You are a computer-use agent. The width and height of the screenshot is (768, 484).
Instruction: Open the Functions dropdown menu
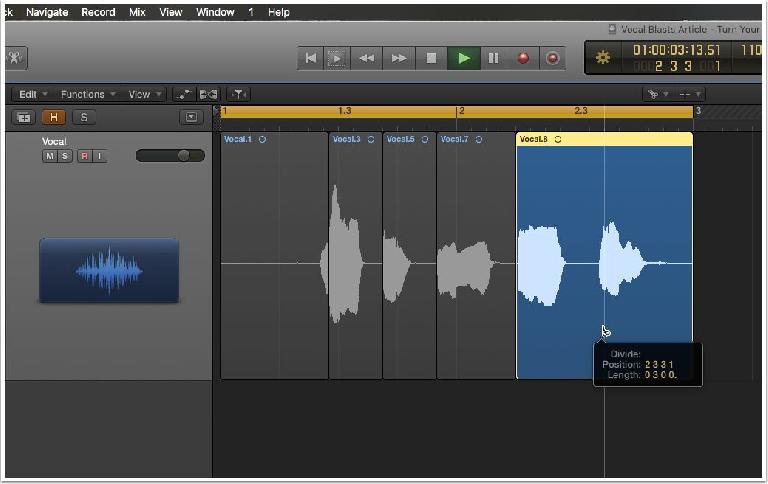point(88,94)
